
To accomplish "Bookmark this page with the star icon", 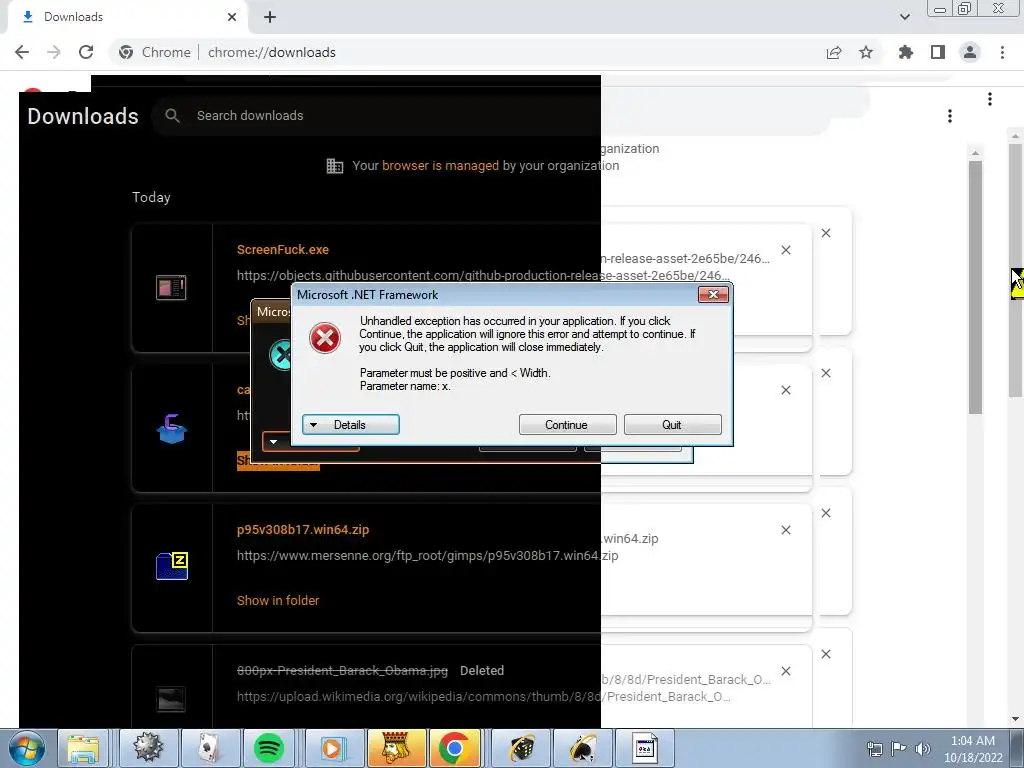I will coord(866,52).
